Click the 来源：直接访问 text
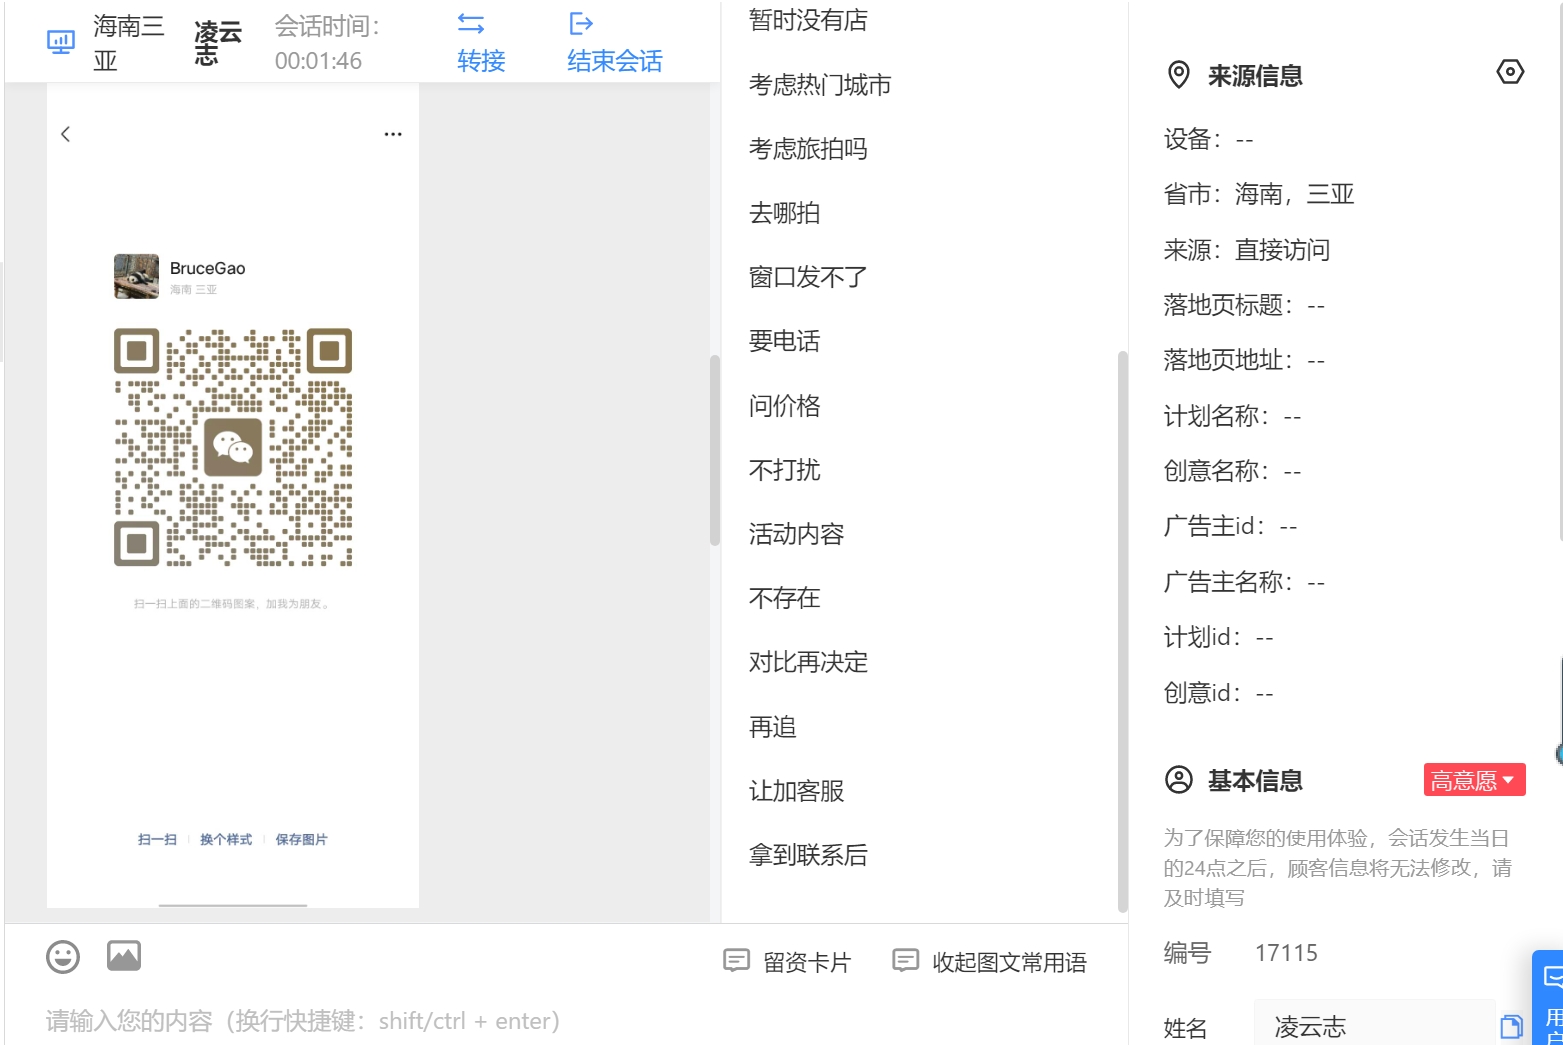The height and width of the screenshot is (1045, 1563). coord(1247,250)
